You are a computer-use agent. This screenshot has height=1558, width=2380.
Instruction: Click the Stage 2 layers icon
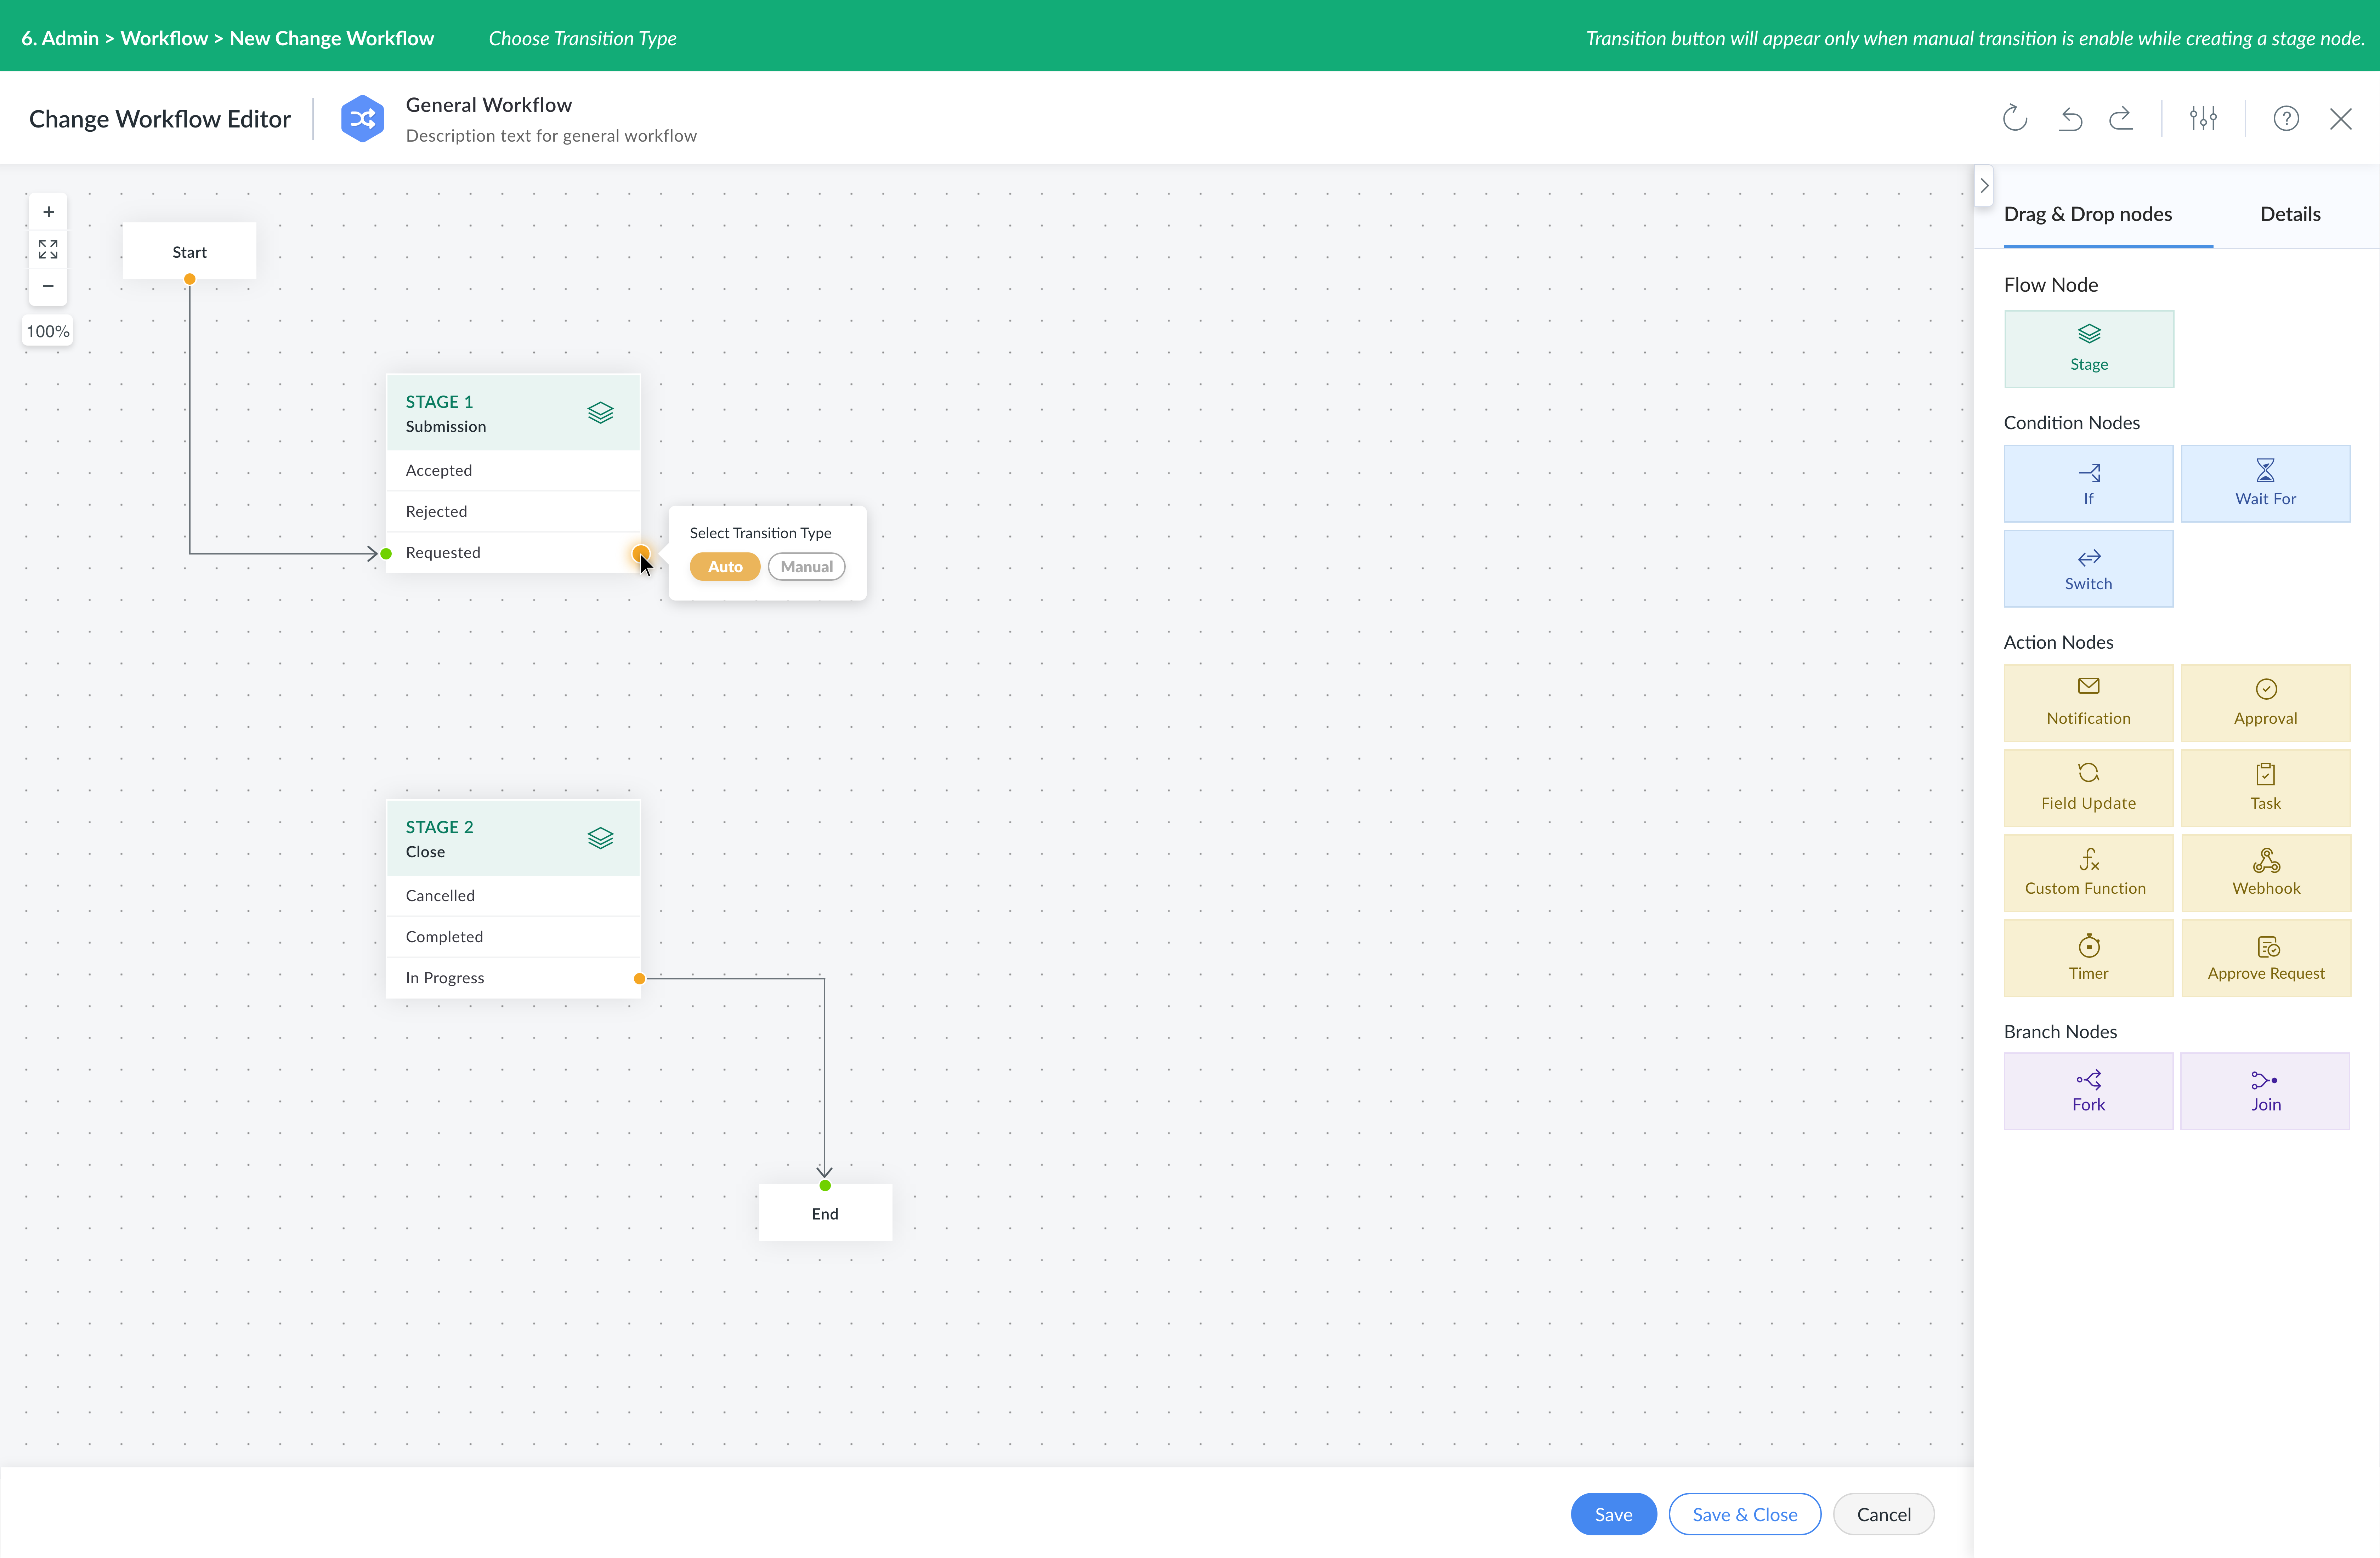(600, 838)
